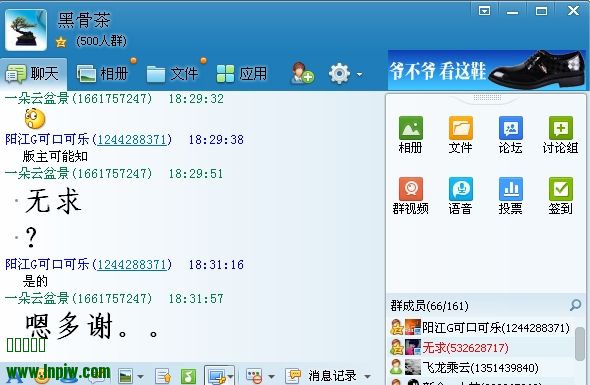
Task: Expand settings gear dropdown arrow
Action: [359, 75]
